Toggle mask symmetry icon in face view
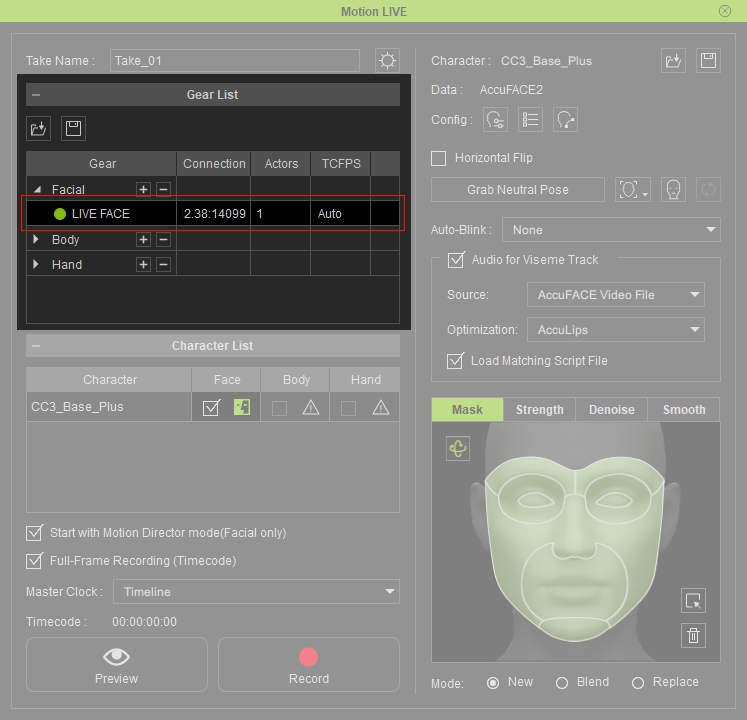Viewport: 747px width, 720px height. pos(458,448)
